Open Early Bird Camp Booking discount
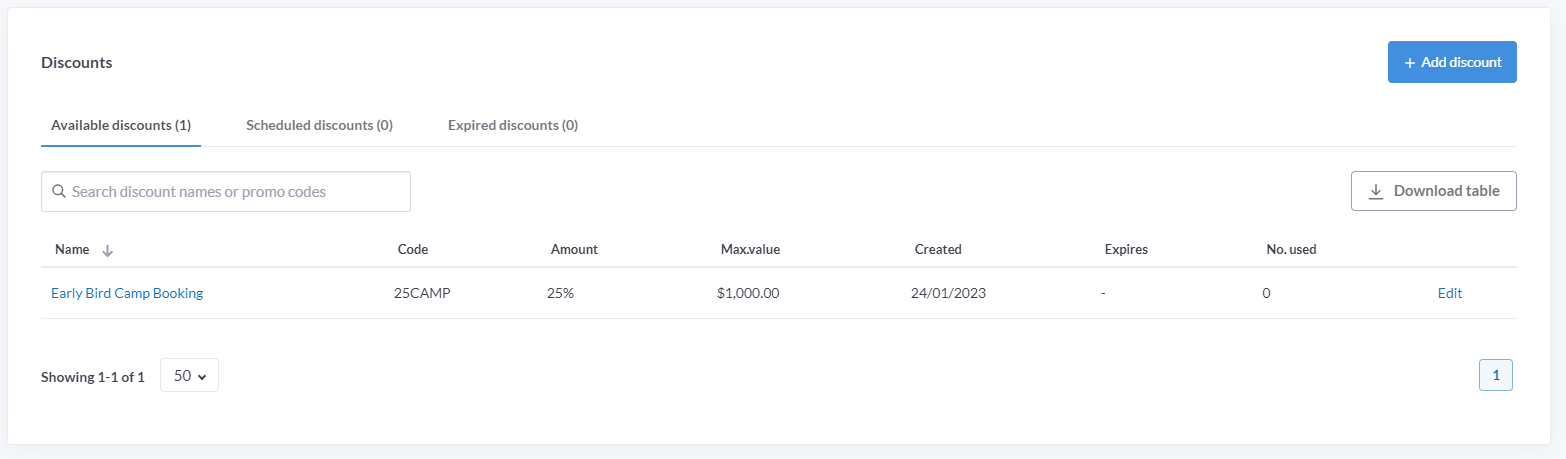 tap(127, 293)
